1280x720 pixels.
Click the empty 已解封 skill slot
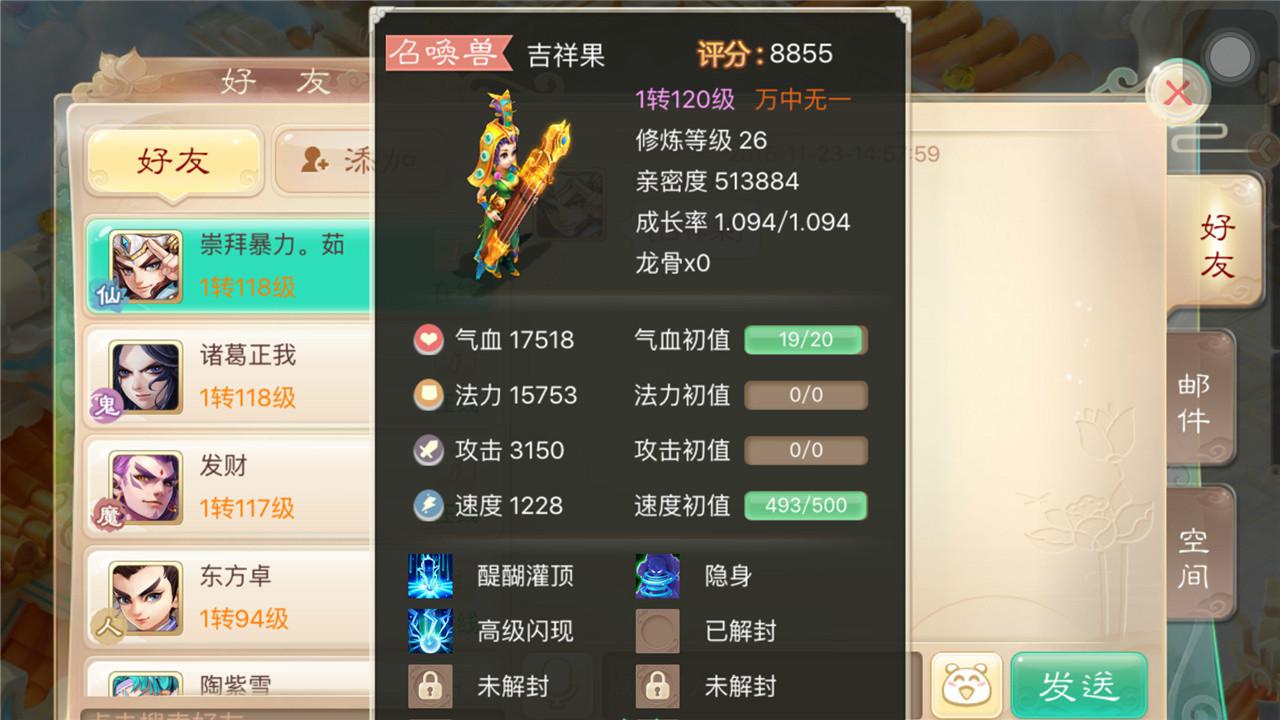point(657,631)
